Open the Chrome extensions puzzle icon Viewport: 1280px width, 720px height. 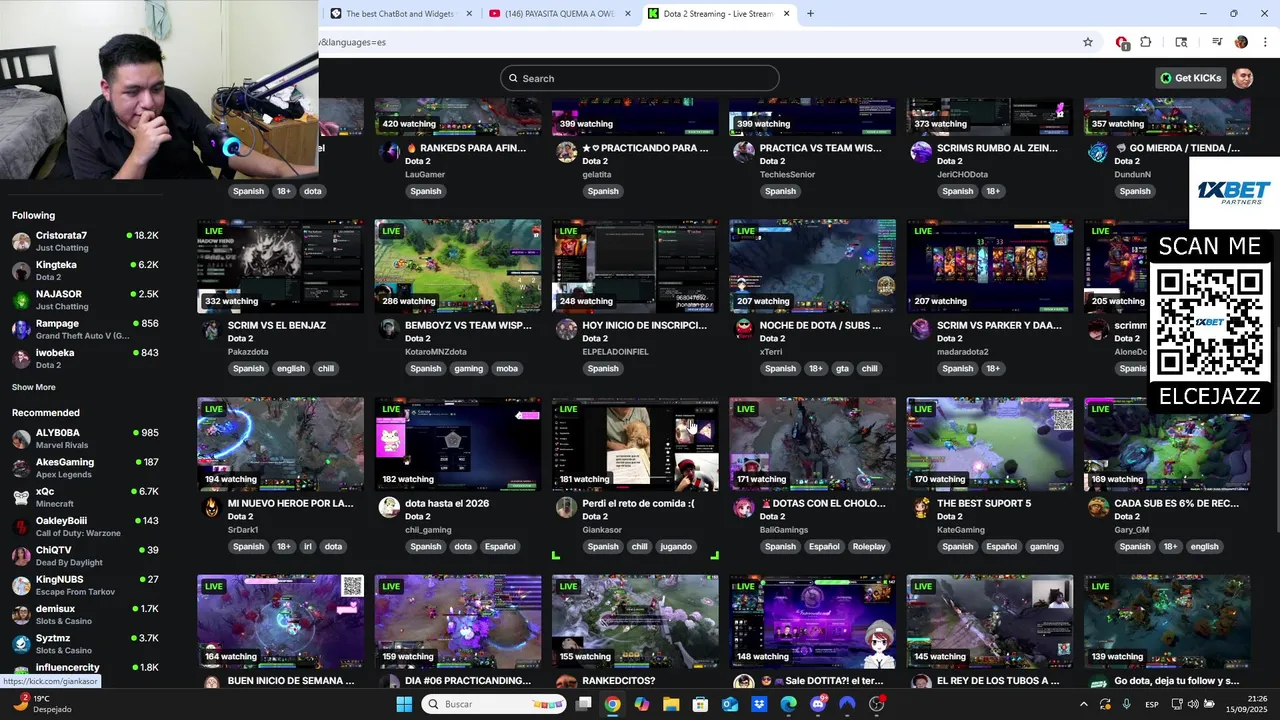tap(1146, 42)
